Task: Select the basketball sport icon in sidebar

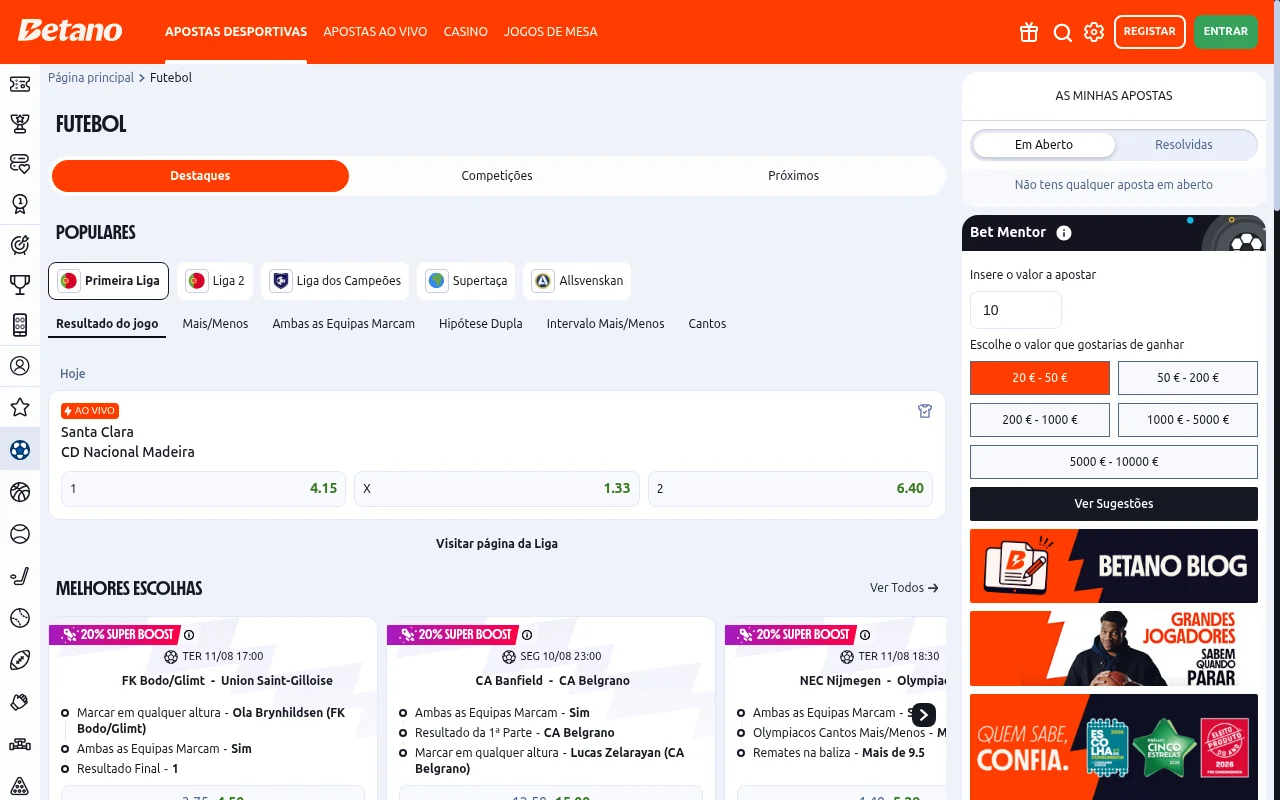Action: (20, 491)
